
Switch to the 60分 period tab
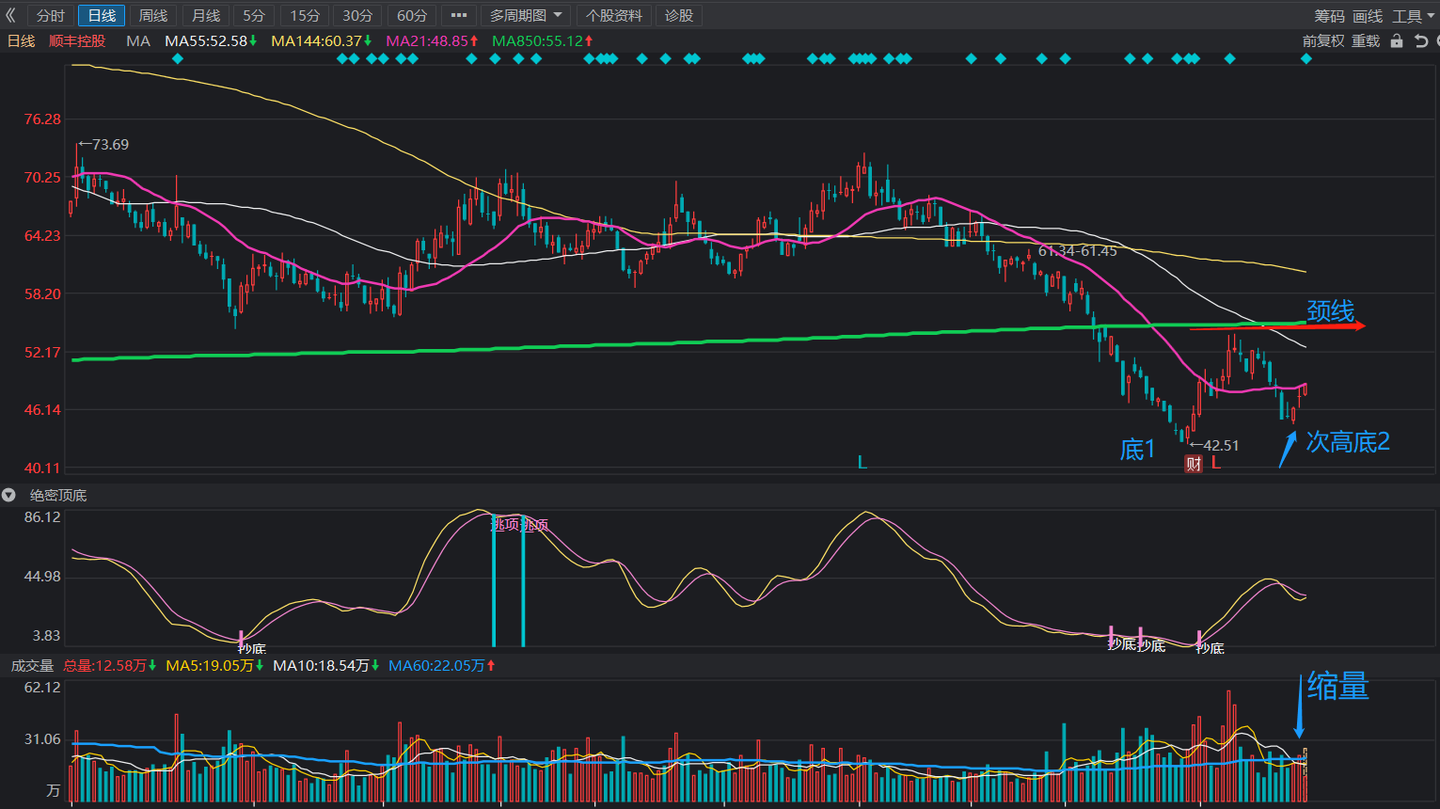tap(411, 16)
